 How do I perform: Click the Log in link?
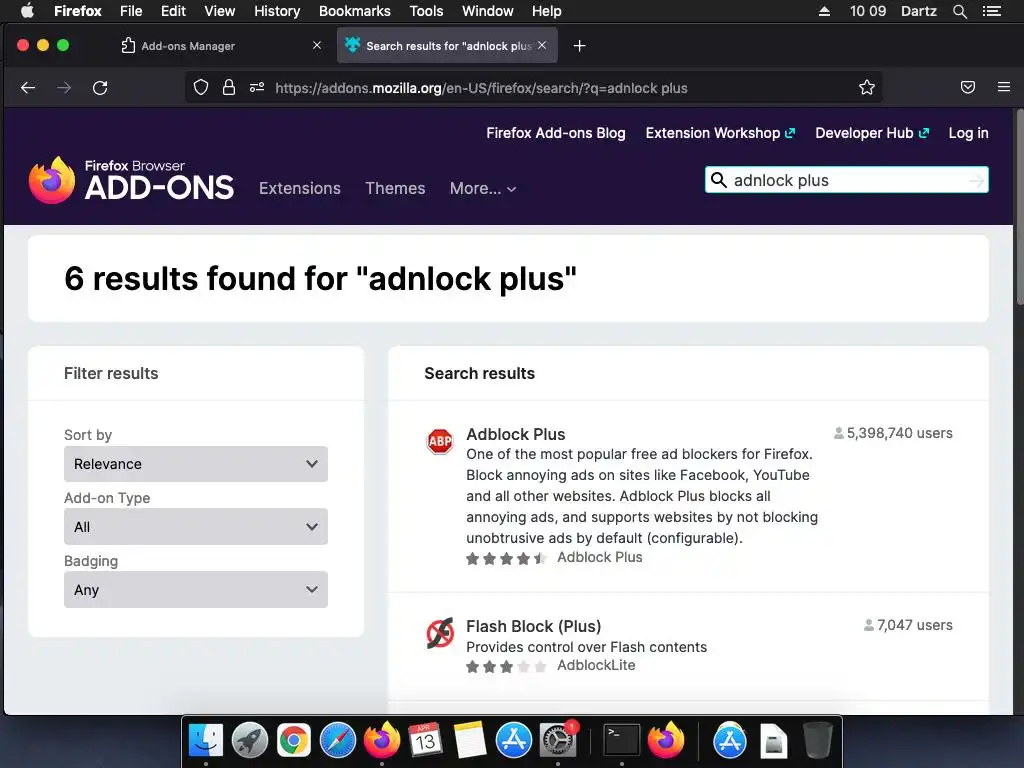pyautogui.click(x=968, y=133)
